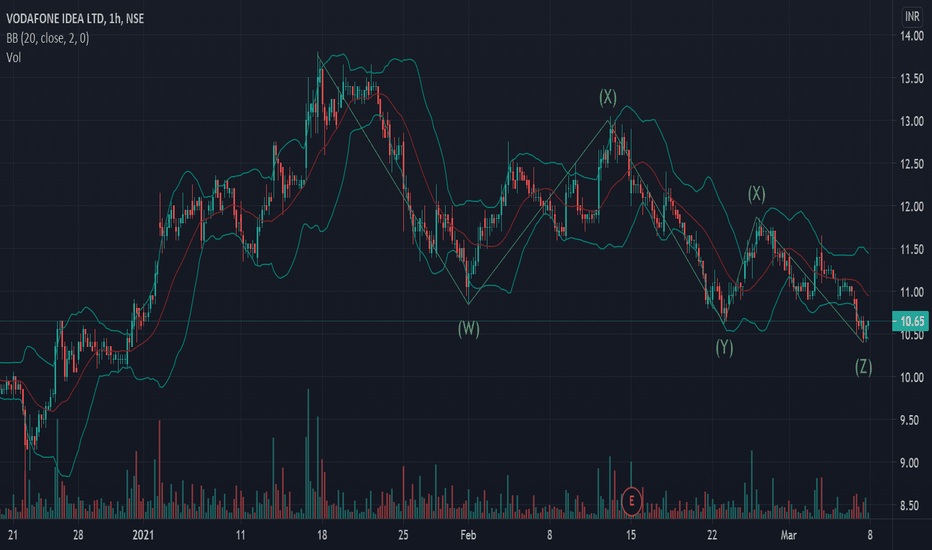Viewport: 932px width, 550px height.
Task: Click the 10.65 current price label
Action: click(x=910, y=322)
